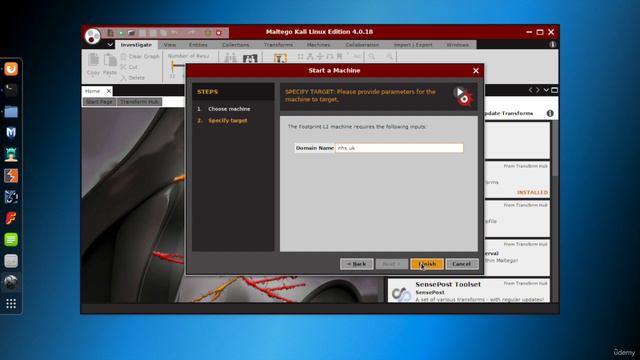Screen dimensions: 640x360
Task: Open the Machines ribbon tab
Action: 318,45
